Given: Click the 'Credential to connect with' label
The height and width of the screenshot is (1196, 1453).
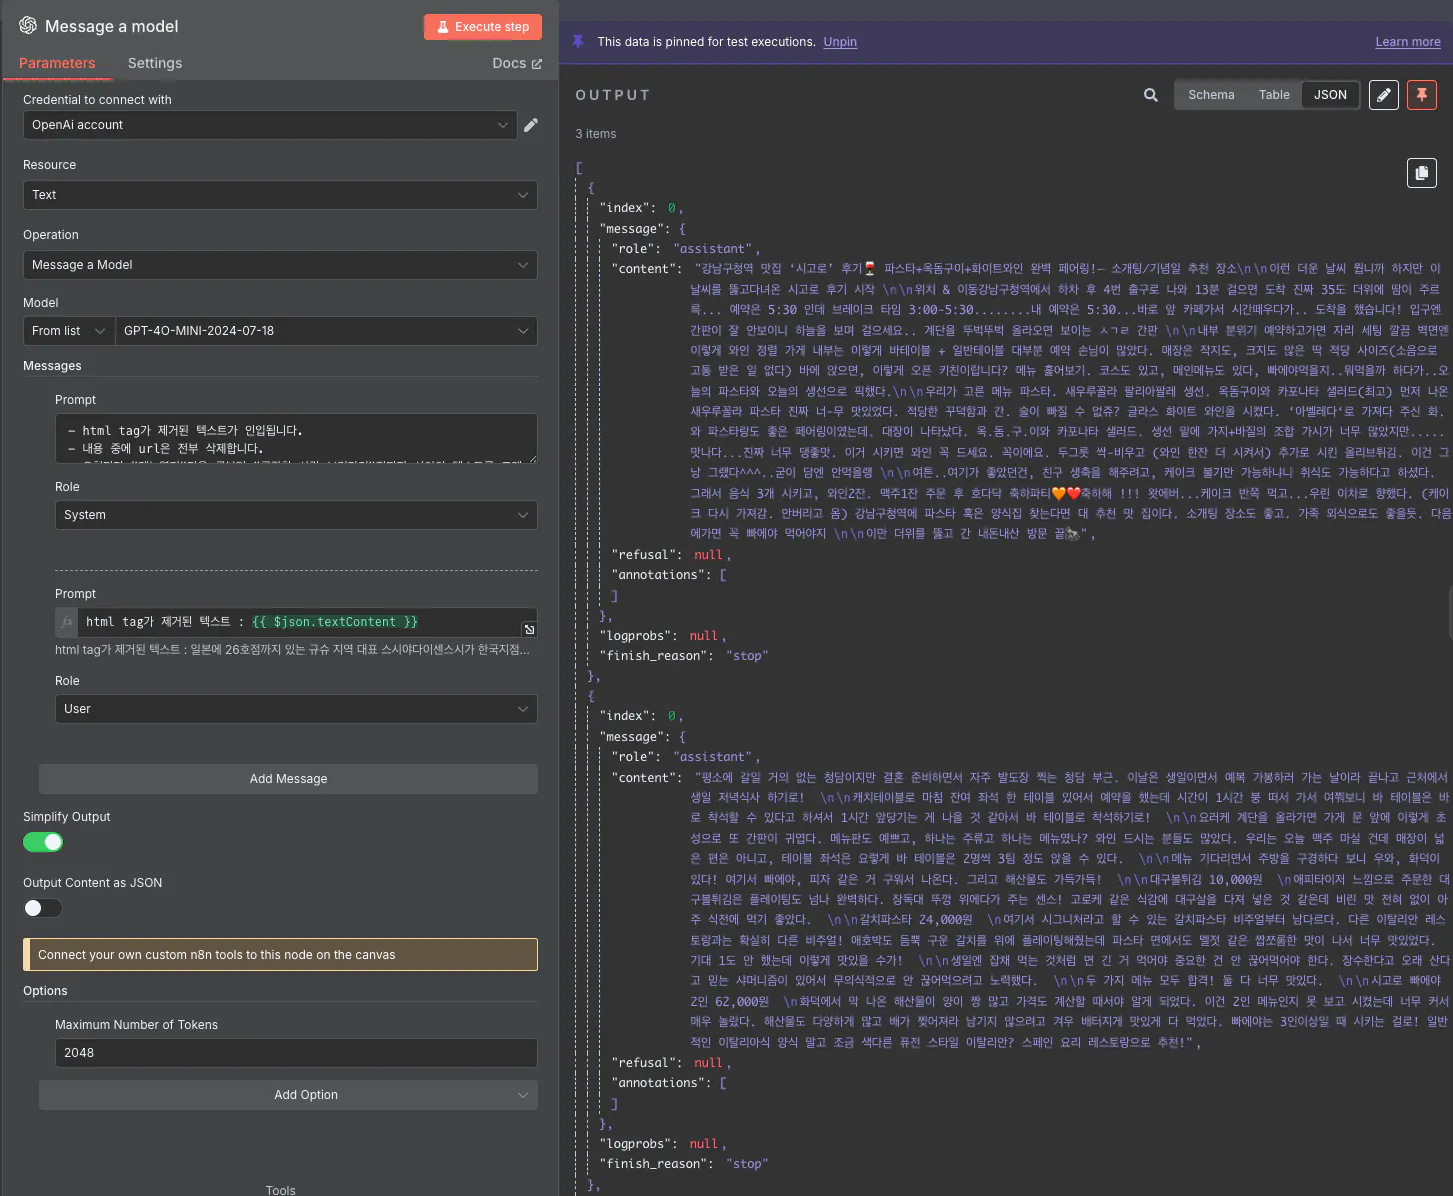Looking at the screenshot, I should 97,100.
